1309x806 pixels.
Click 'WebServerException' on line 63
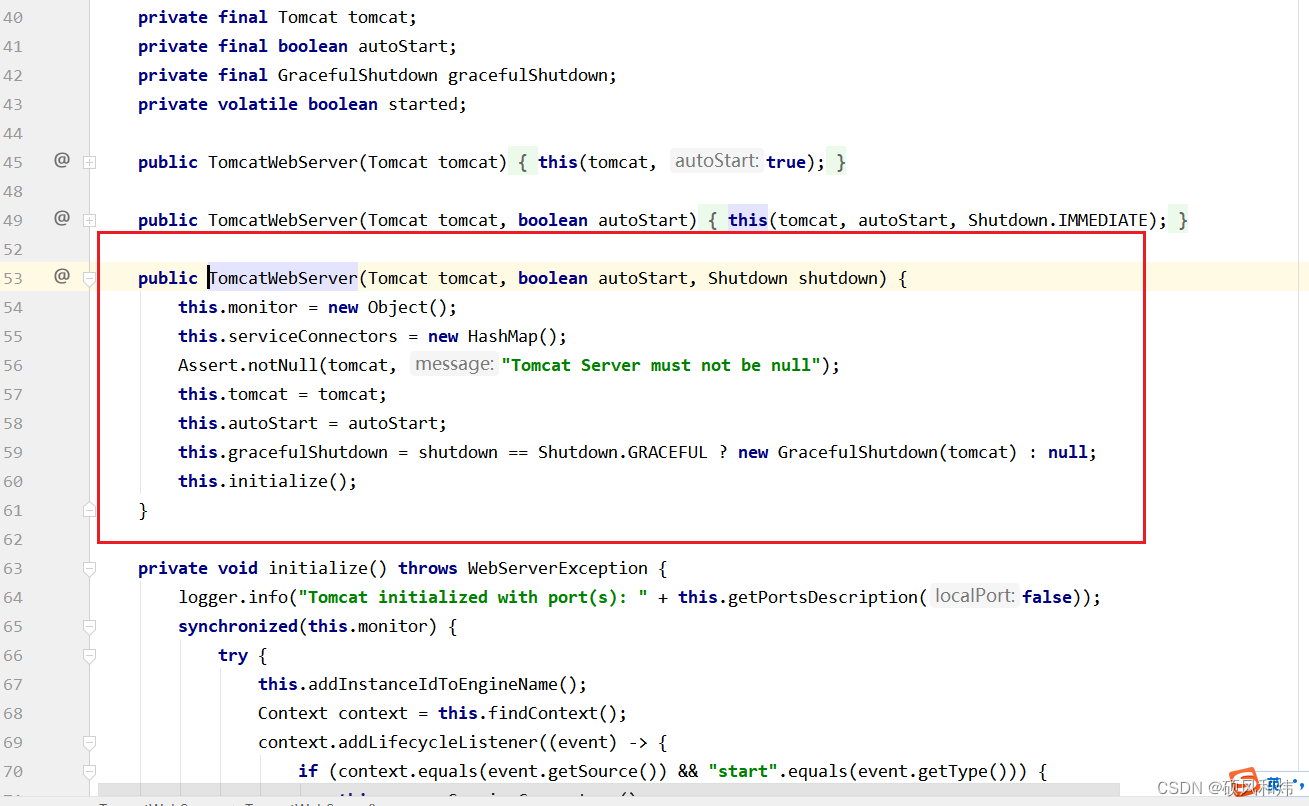pos(558,568)
